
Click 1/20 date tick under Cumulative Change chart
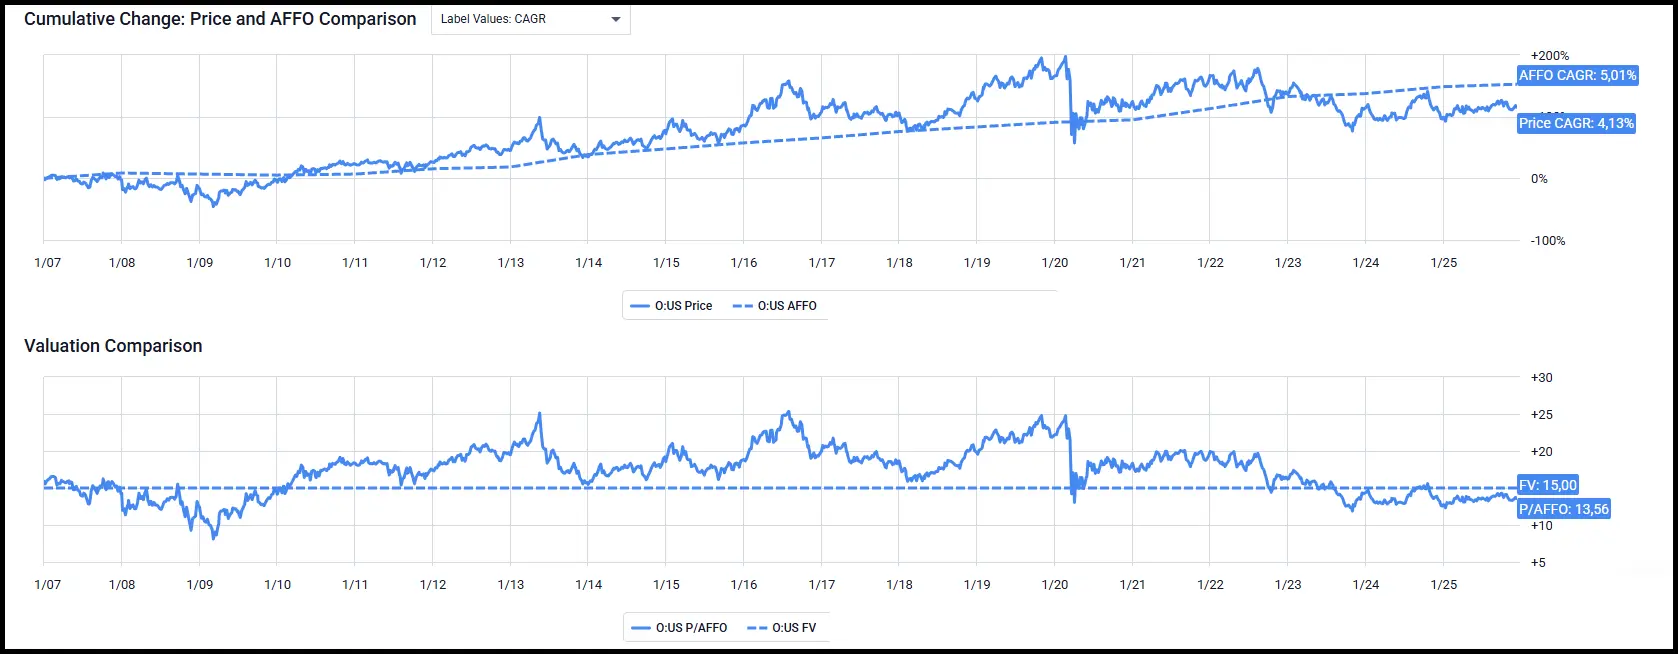tap(1055, 263)
